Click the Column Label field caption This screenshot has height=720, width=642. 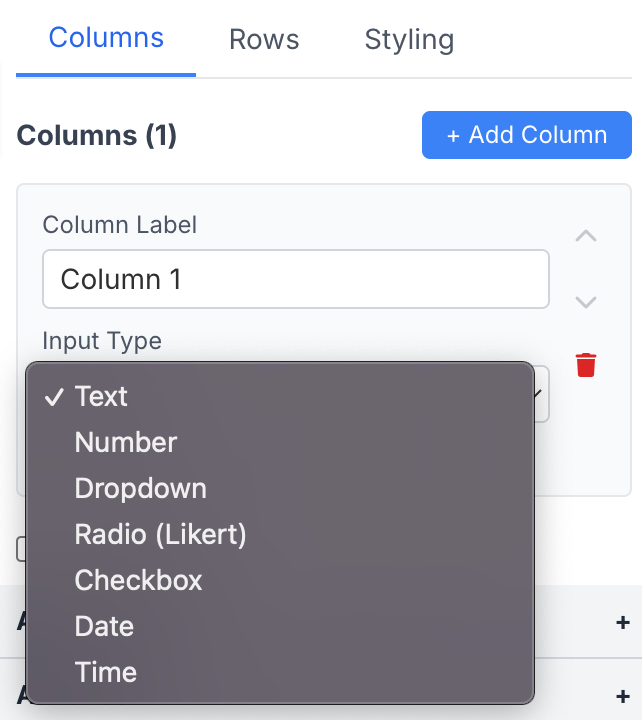119,225
